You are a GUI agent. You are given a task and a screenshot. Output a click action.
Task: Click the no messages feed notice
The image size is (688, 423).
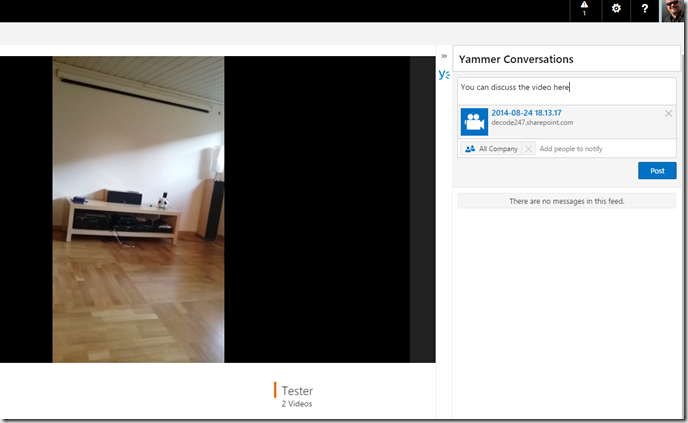point(566,201)
